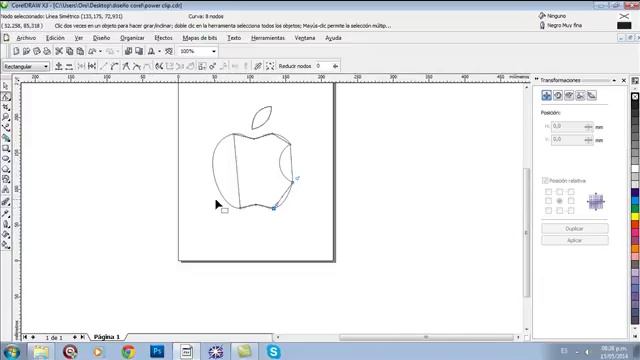Click the New document icon

point(16,51)
